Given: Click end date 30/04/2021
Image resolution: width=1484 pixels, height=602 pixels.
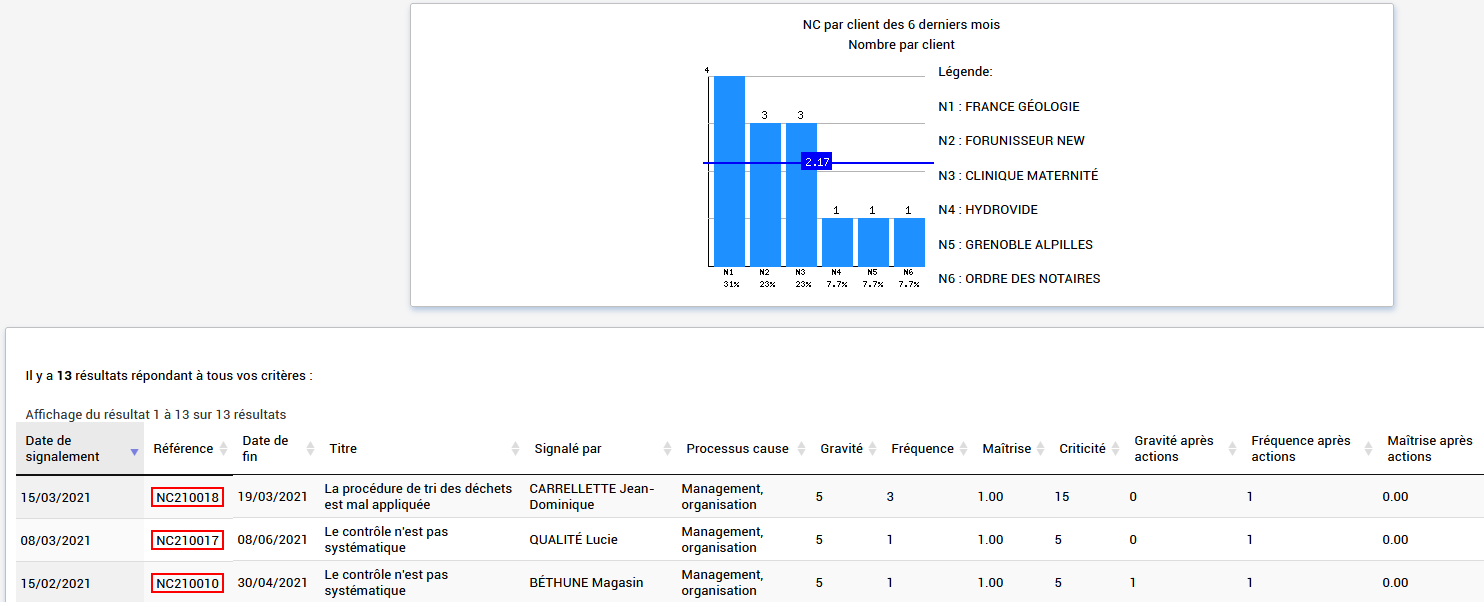Looking at the screenshot, I should tap(272, 583).
